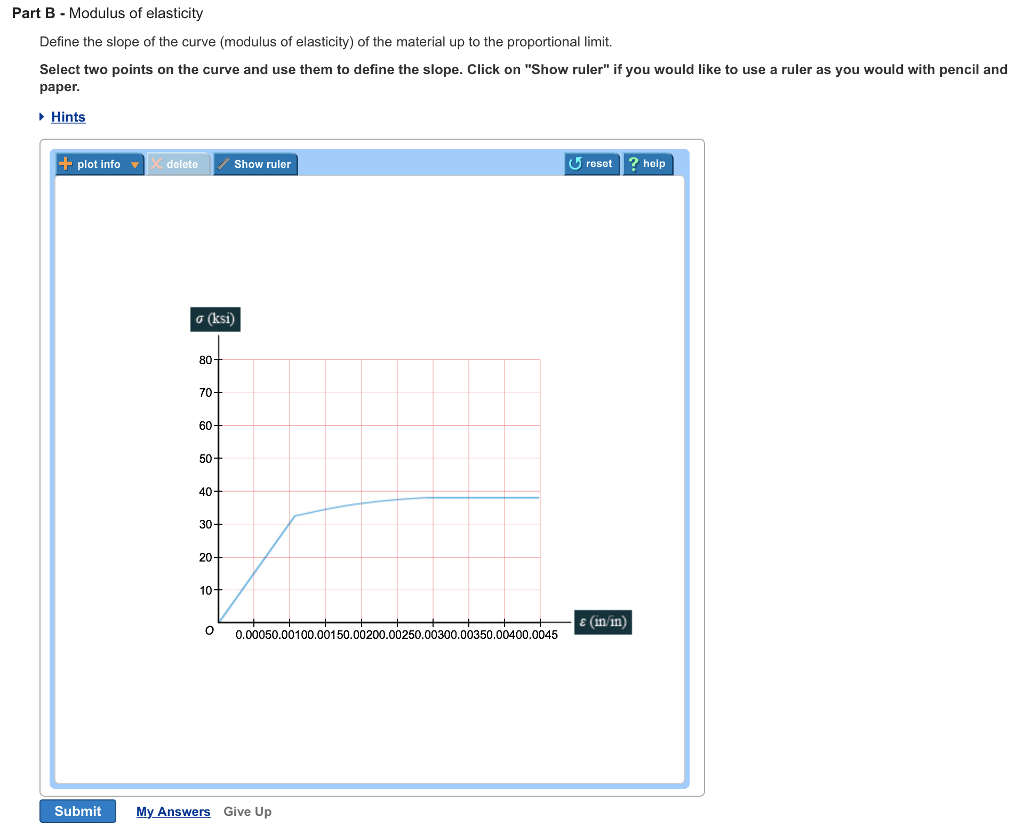Open the My Answers page
The image size is (1024, 833).
pyautogui.click(x=173, y=811)
